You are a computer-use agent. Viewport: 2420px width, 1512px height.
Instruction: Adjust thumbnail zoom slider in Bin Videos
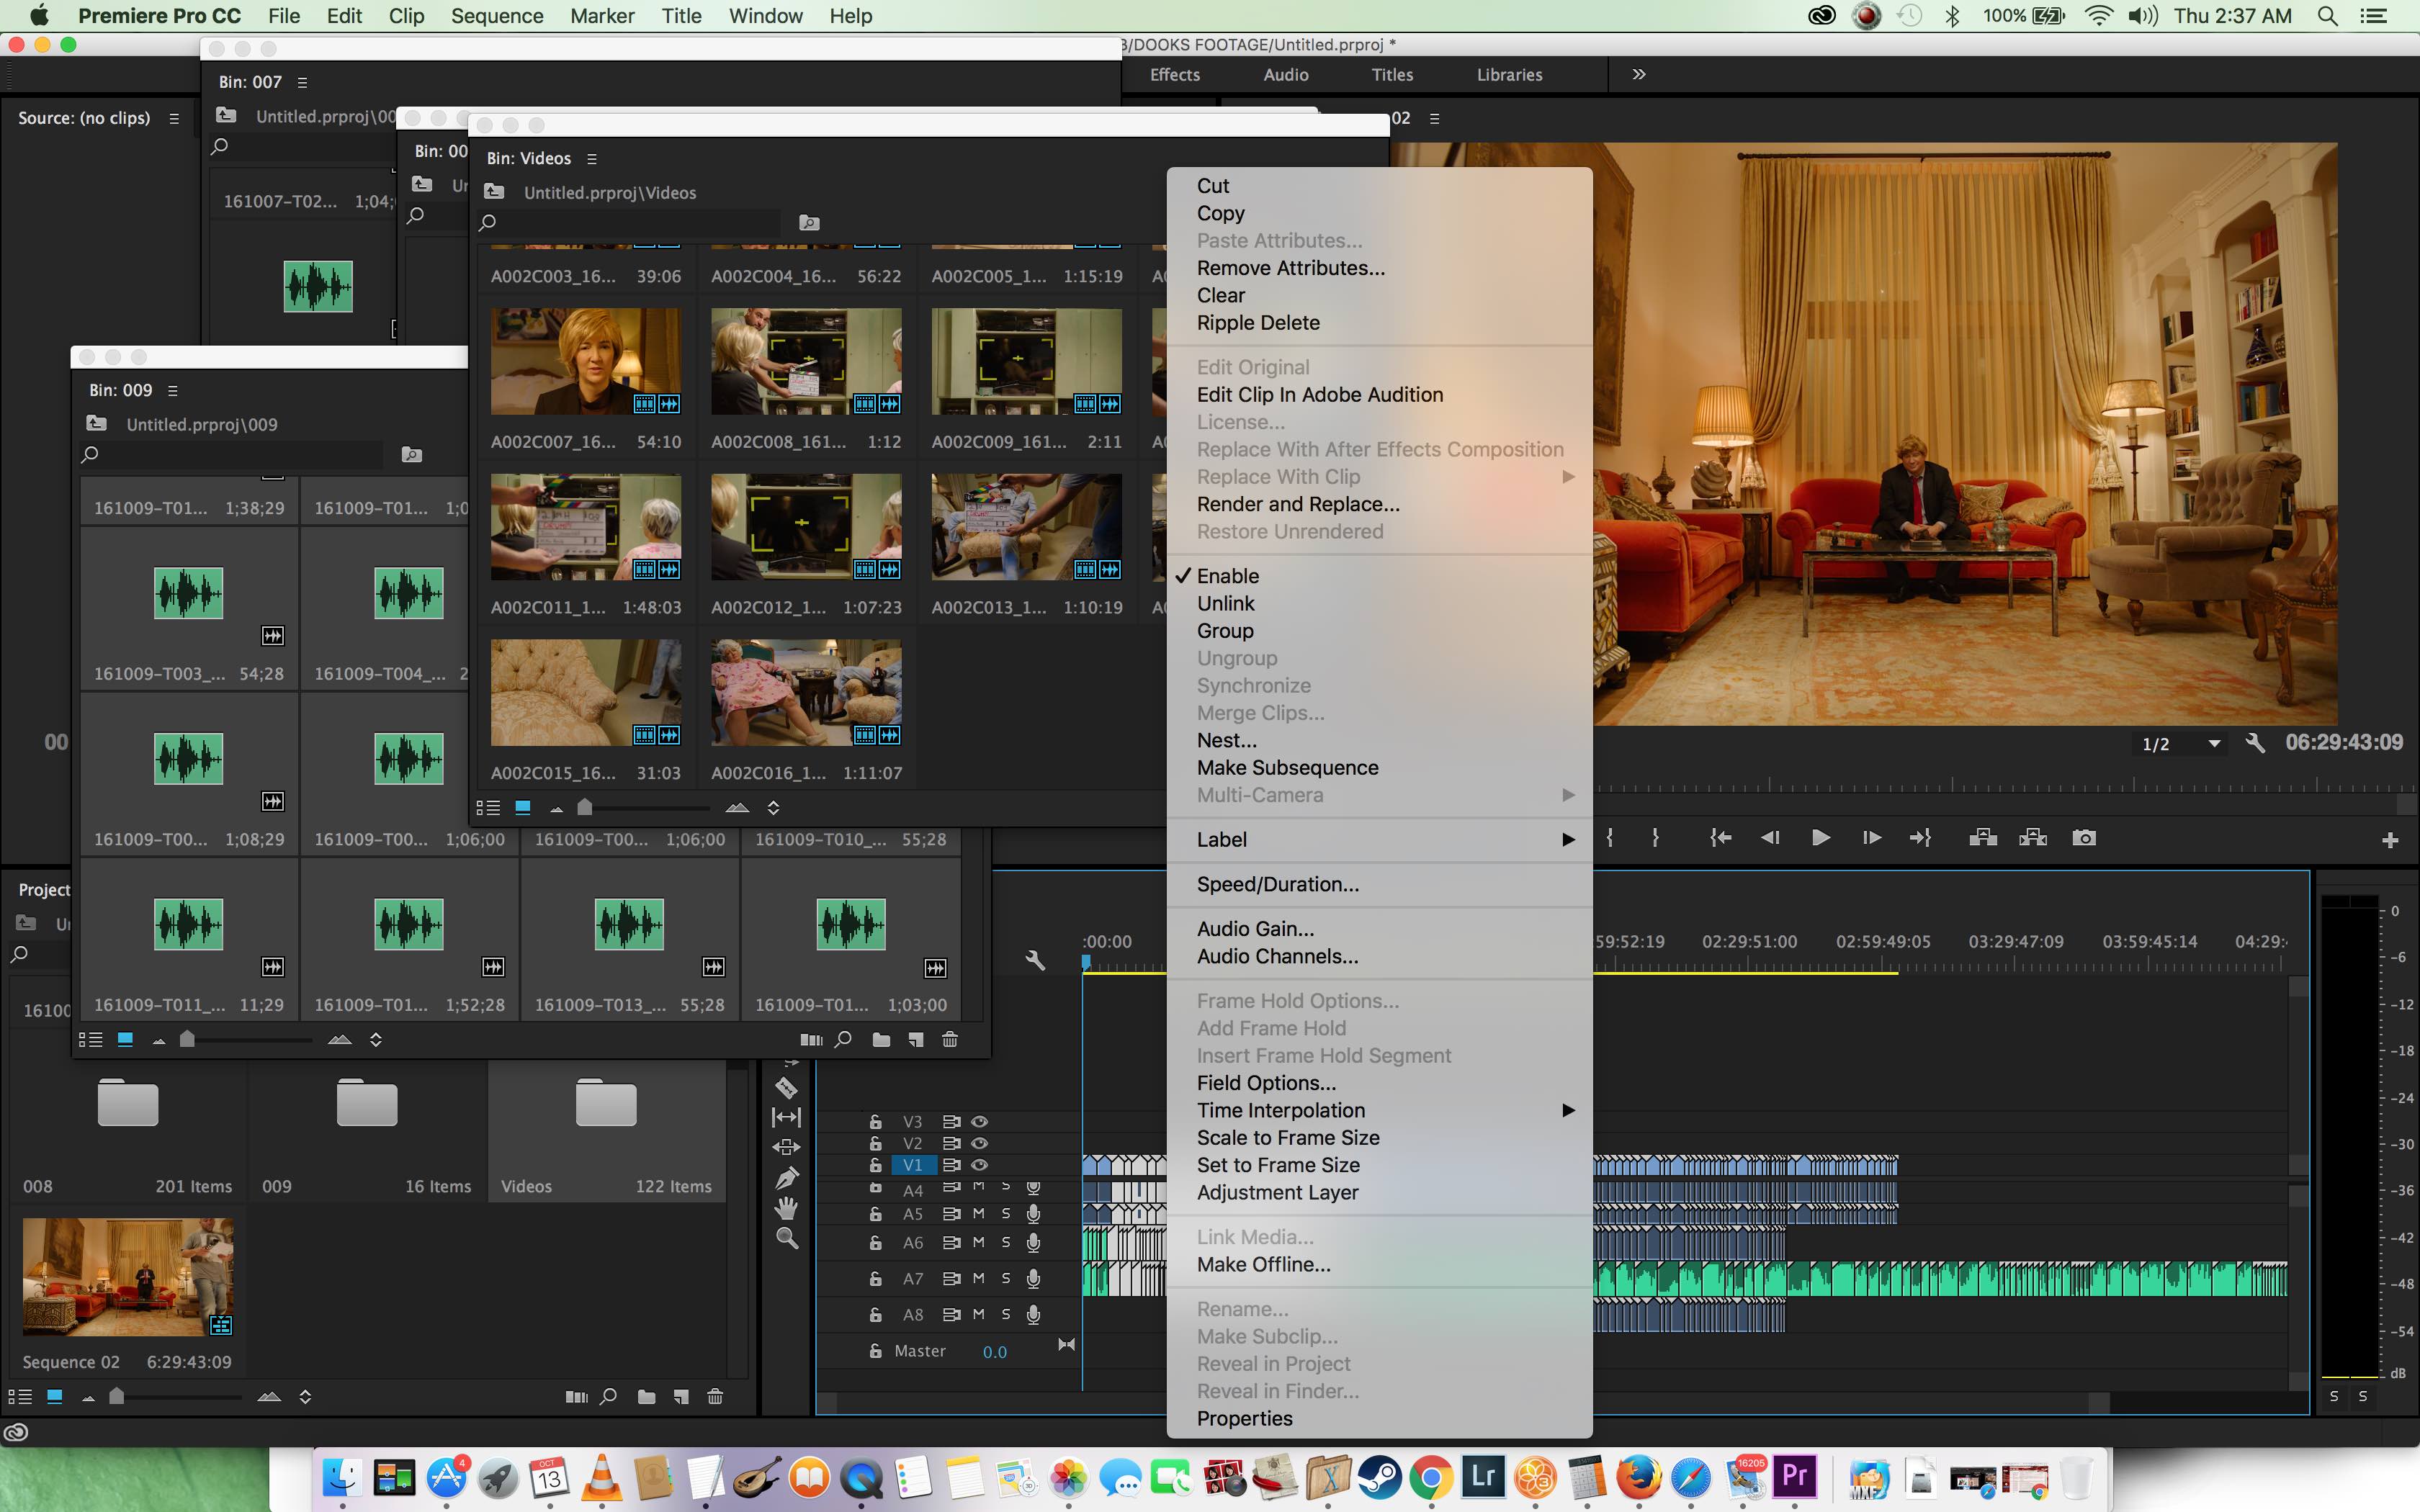click(x=586, y=808)
